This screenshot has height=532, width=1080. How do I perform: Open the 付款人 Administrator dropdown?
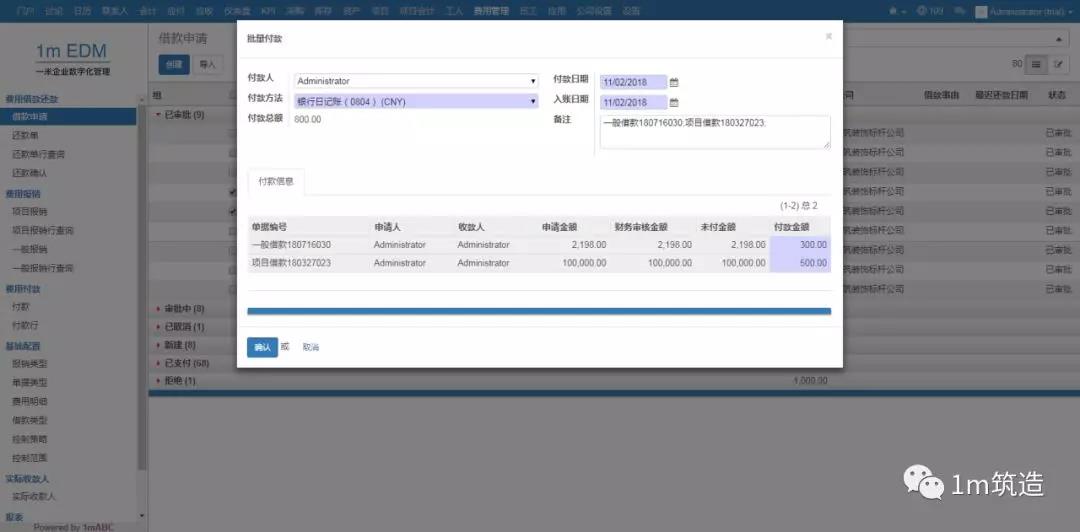point(417,81)
